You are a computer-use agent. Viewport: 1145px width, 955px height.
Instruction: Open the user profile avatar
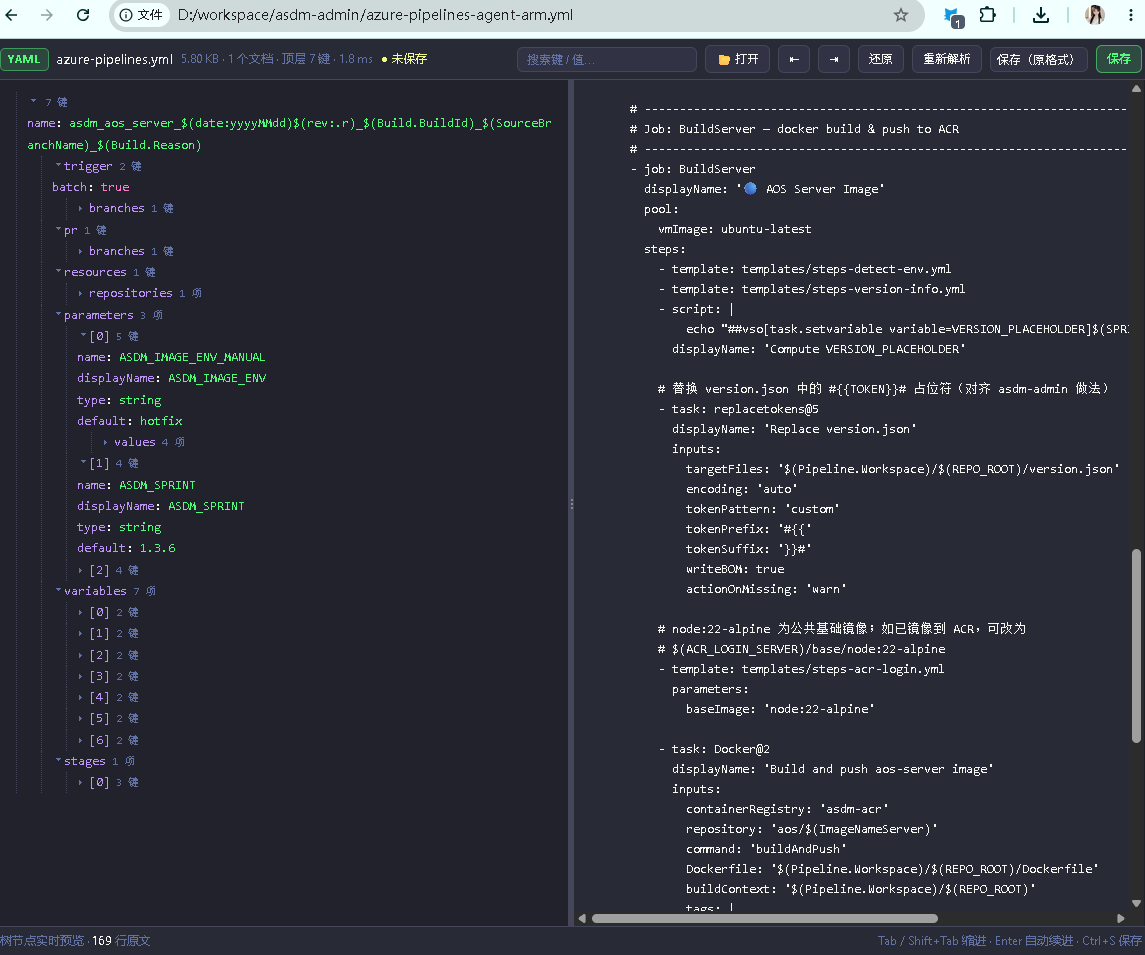point(1095,15)
